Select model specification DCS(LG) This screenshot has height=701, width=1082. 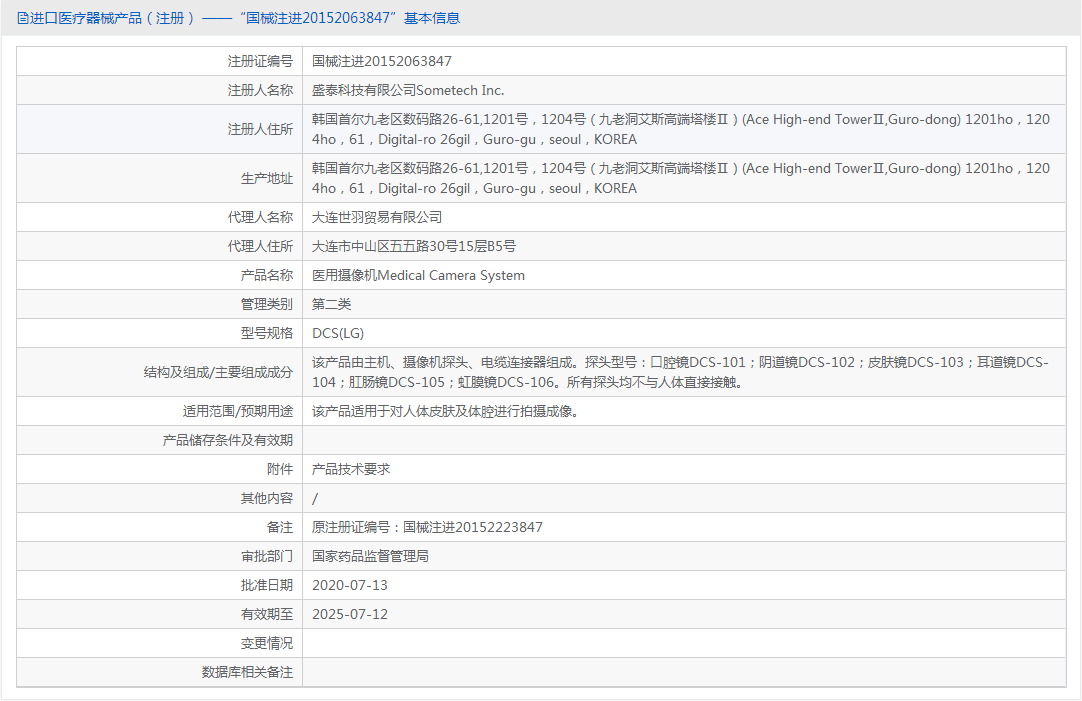[x=337, y=333]
